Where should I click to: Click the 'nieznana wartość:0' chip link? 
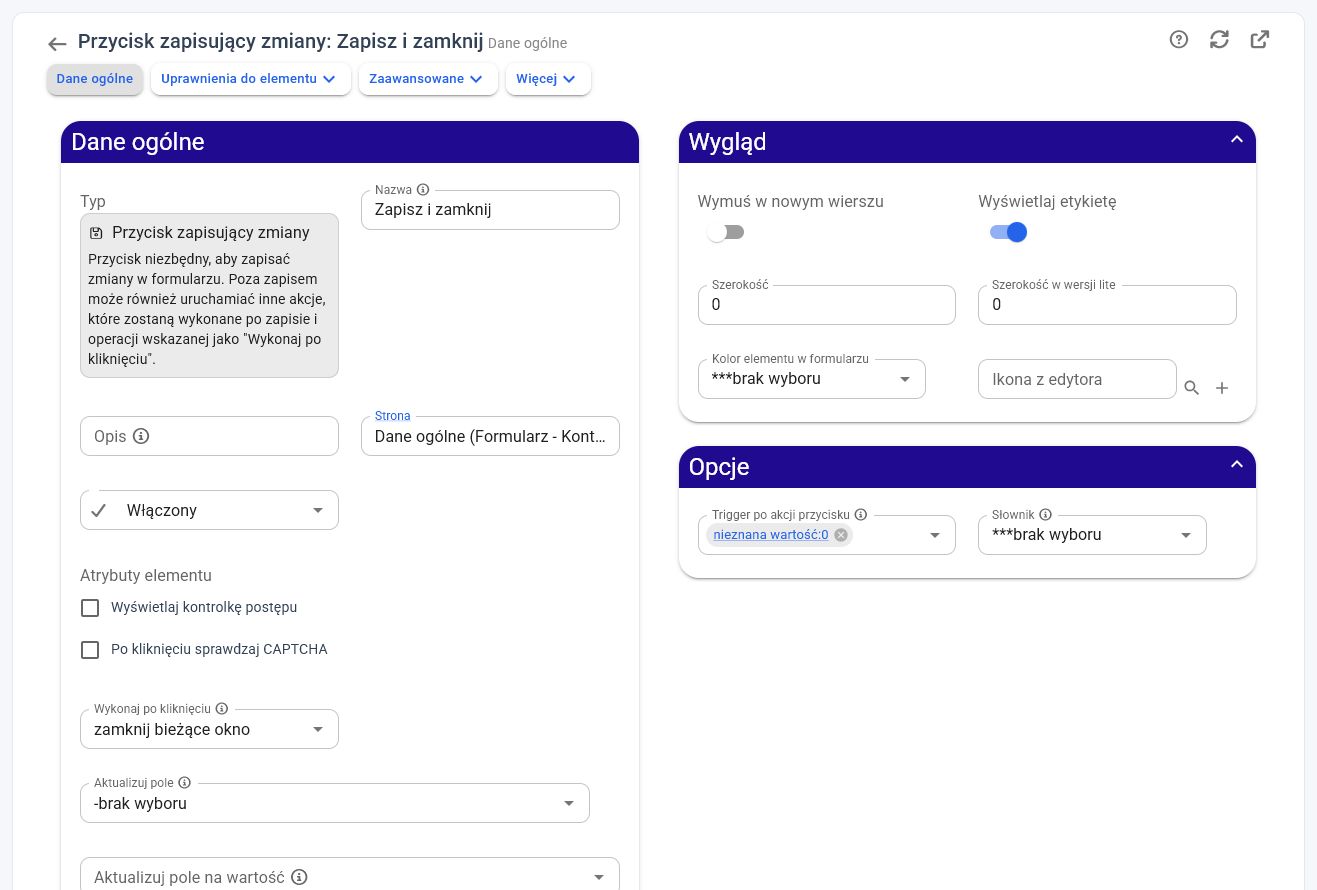coord(771,535)
